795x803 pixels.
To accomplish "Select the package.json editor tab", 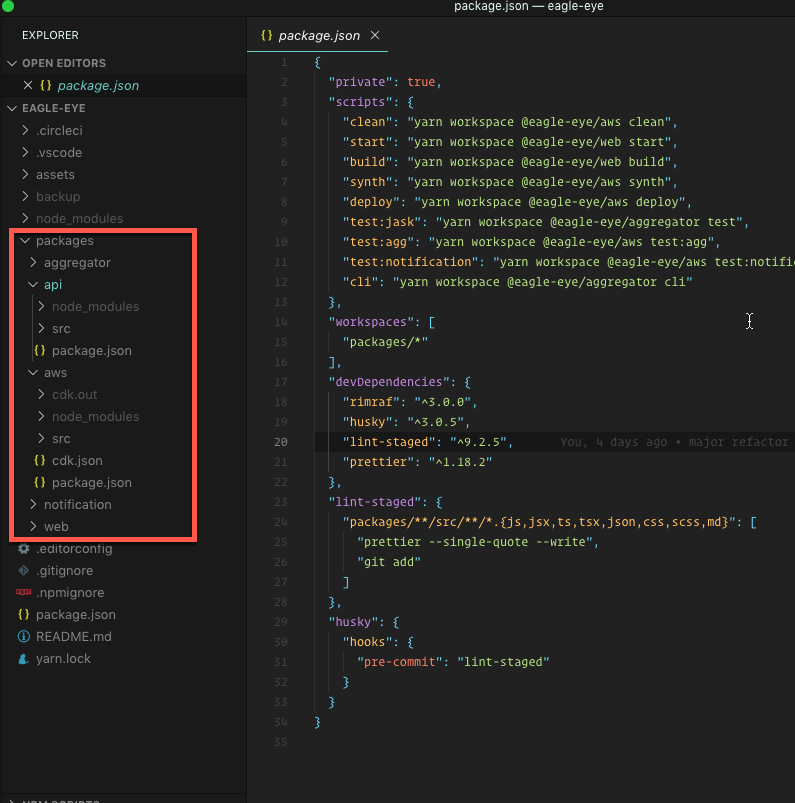I will pyautogui.click(x=318, y=35).
